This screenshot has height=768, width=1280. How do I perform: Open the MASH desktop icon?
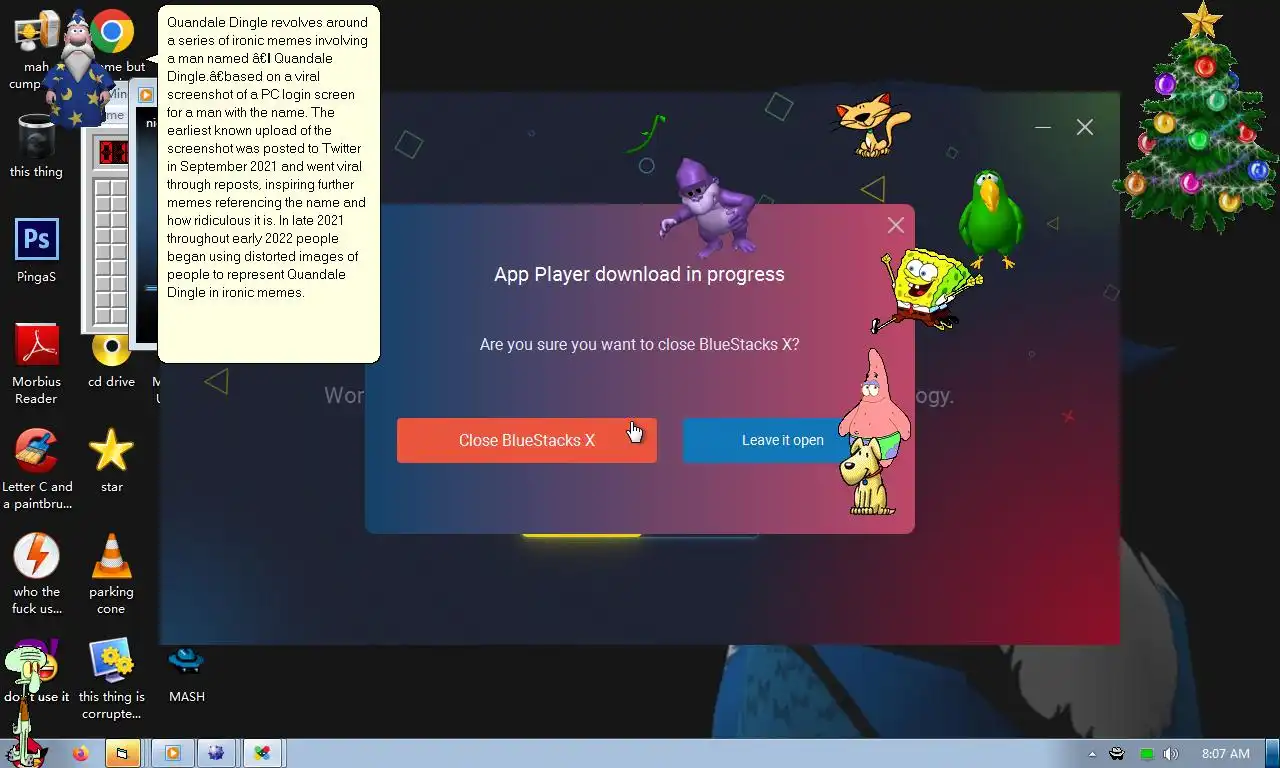coord(187,673)
